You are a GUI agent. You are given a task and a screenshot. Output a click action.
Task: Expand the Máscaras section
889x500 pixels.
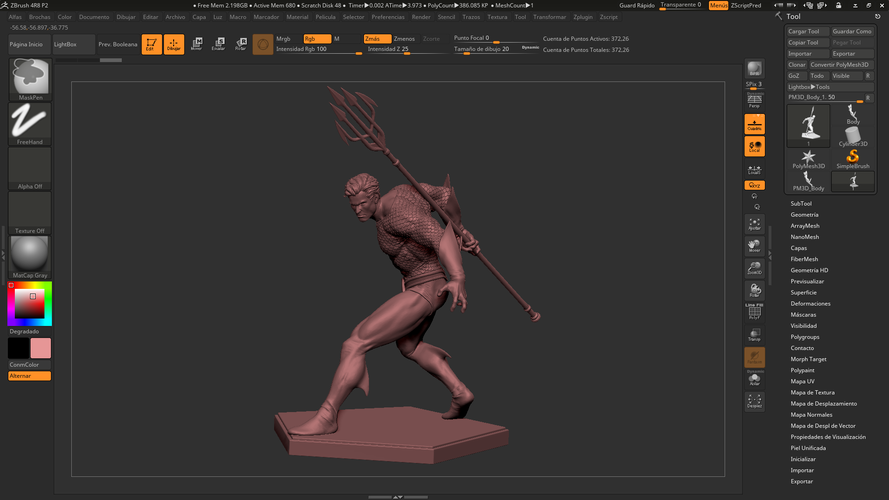(803, 315)
